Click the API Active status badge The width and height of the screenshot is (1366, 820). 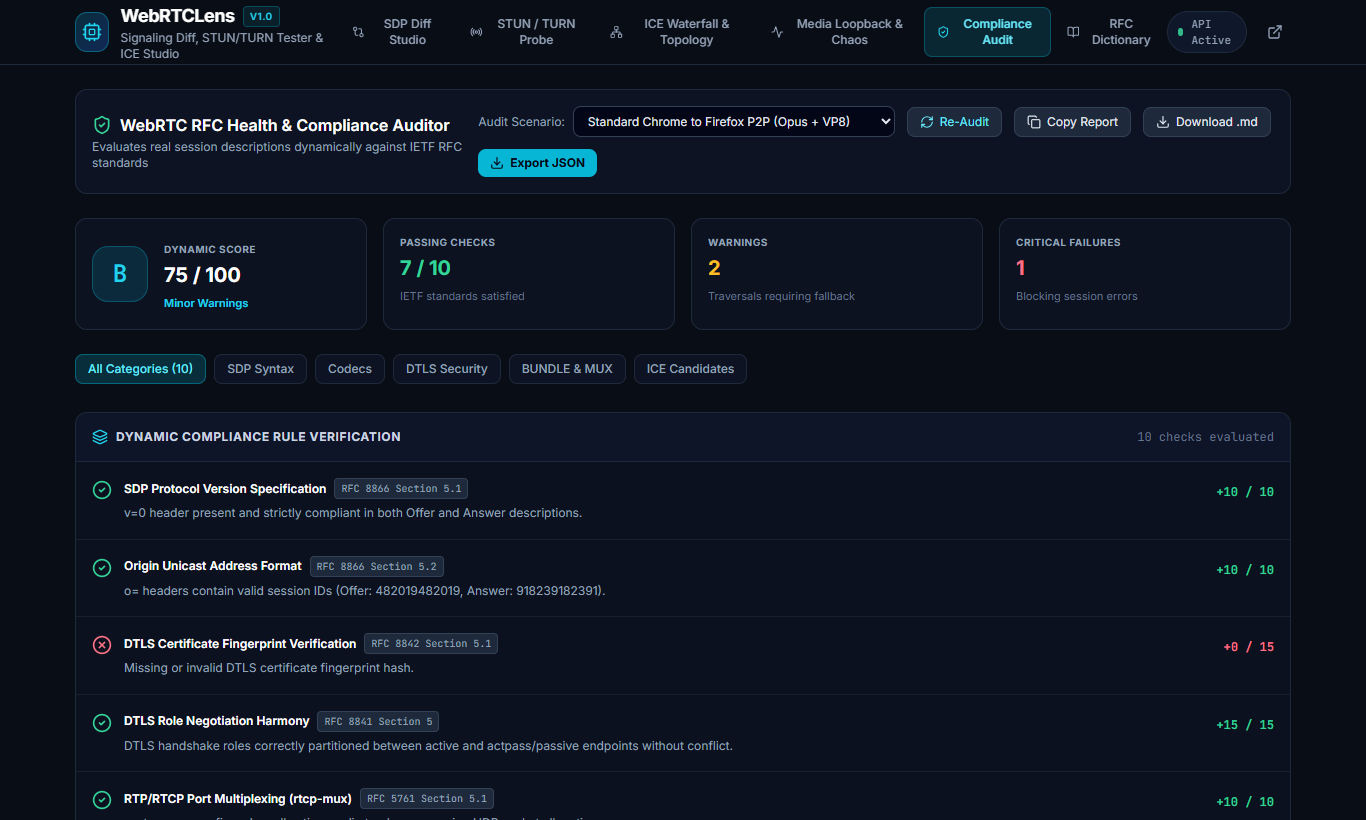point(1207,32)
